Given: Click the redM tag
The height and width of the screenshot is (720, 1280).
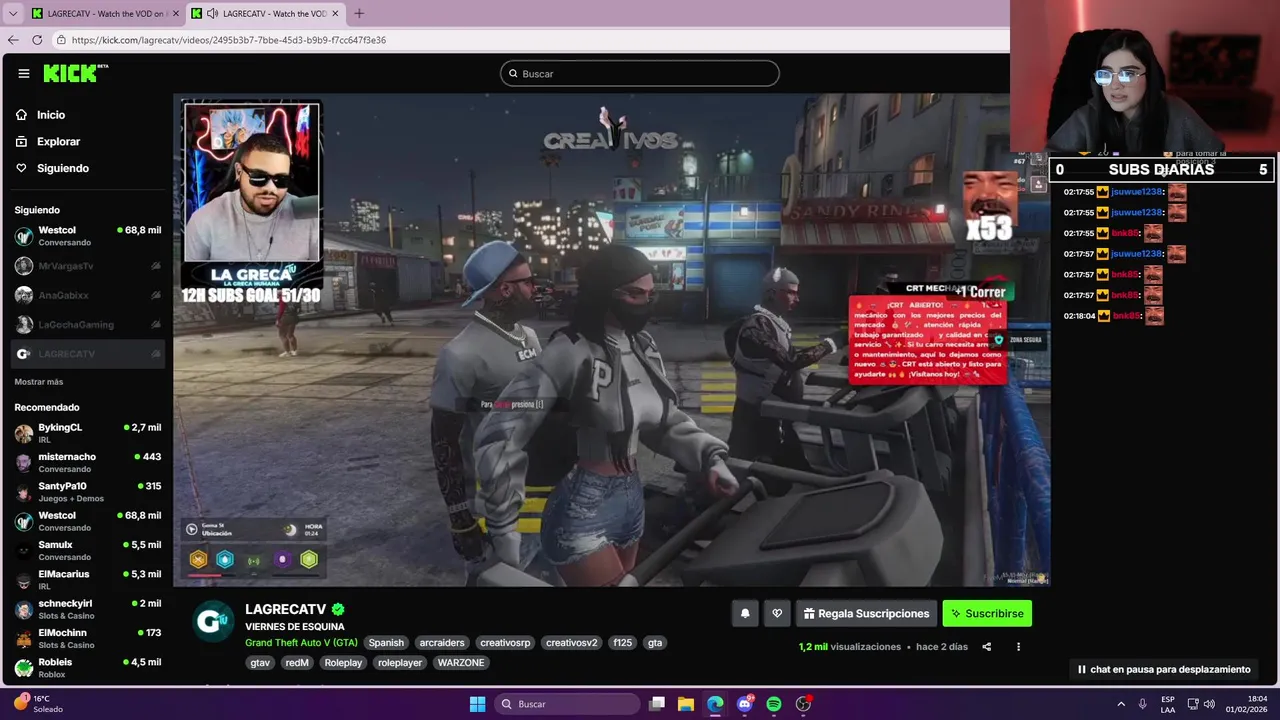Looking at the screenshot, I should tap(297, 663).
